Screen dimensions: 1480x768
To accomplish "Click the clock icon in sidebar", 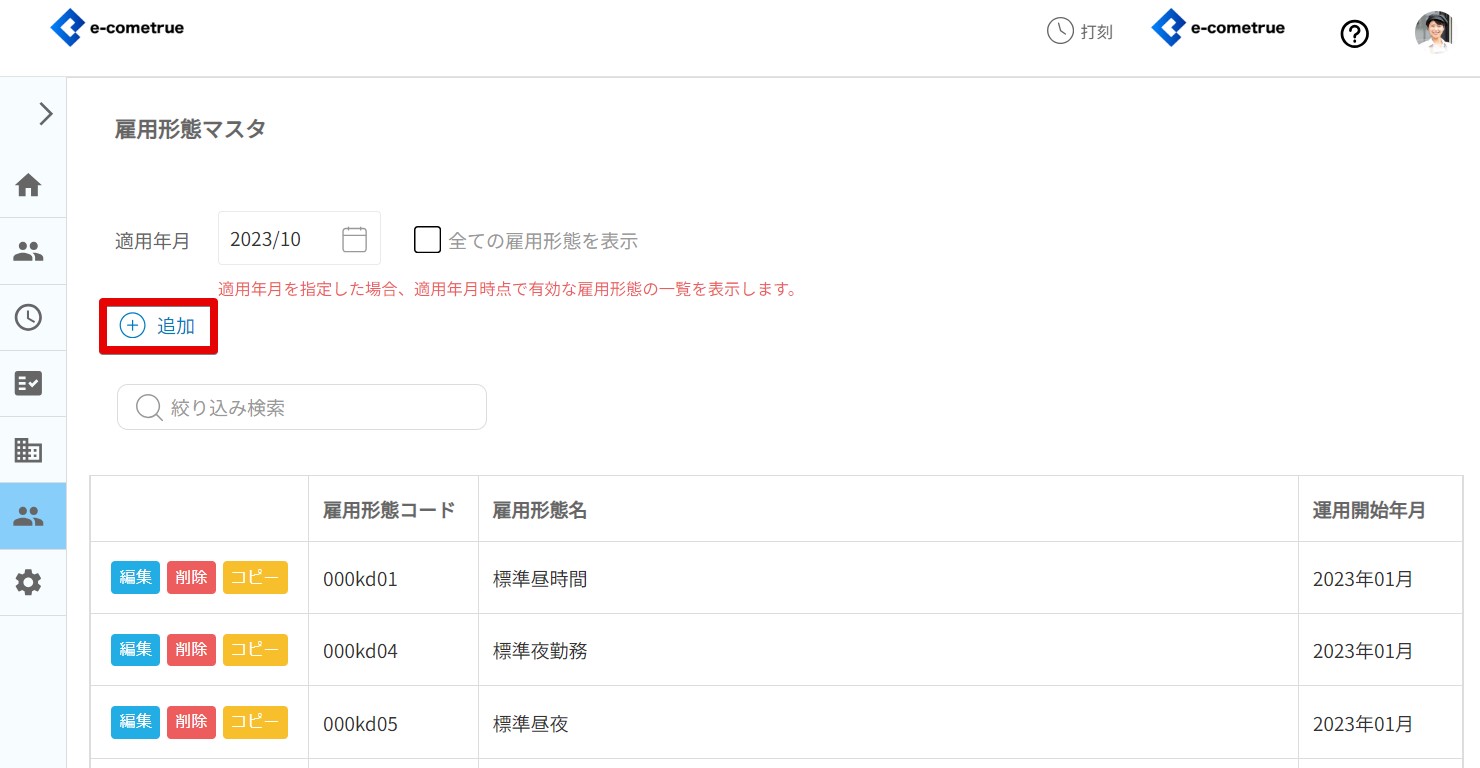I will [x=28, y=318].
